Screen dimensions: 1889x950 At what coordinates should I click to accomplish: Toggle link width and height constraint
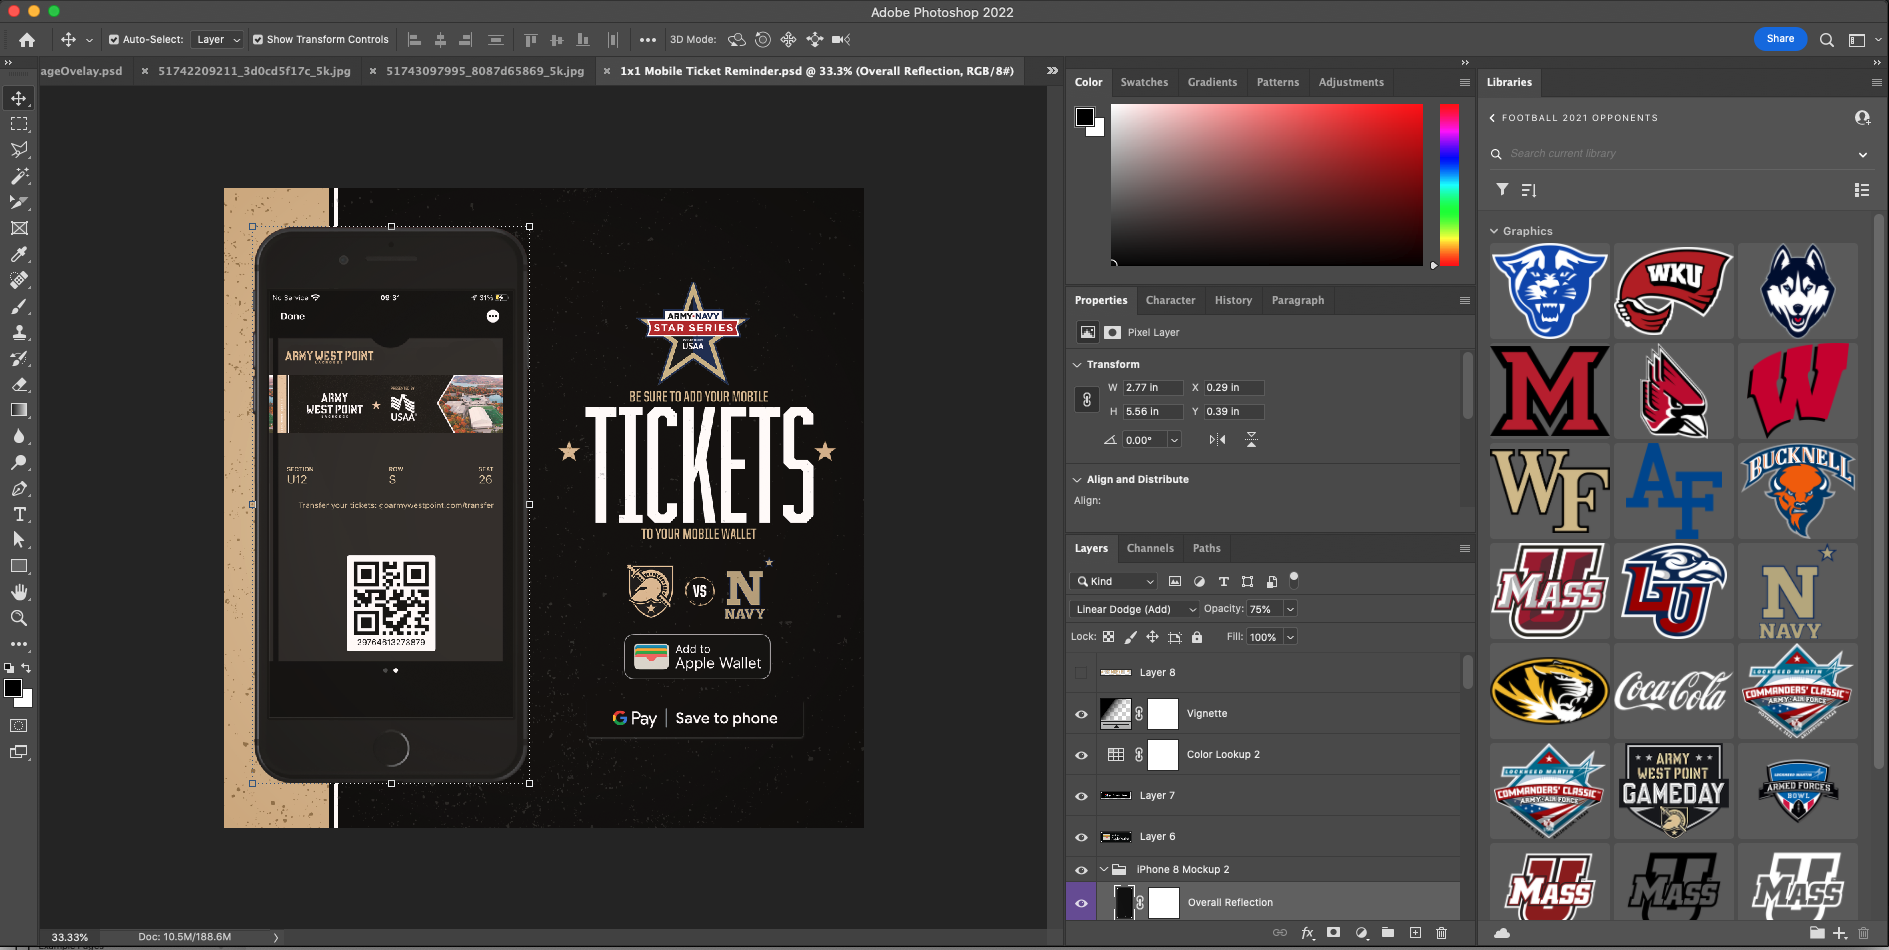pyautogui.click(x=1087, y=400)
